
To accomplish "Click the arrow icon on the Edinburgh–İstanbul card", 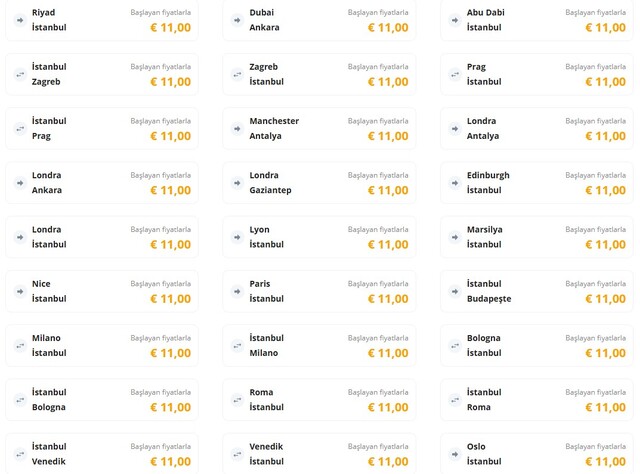I will [x=455, y=183].
